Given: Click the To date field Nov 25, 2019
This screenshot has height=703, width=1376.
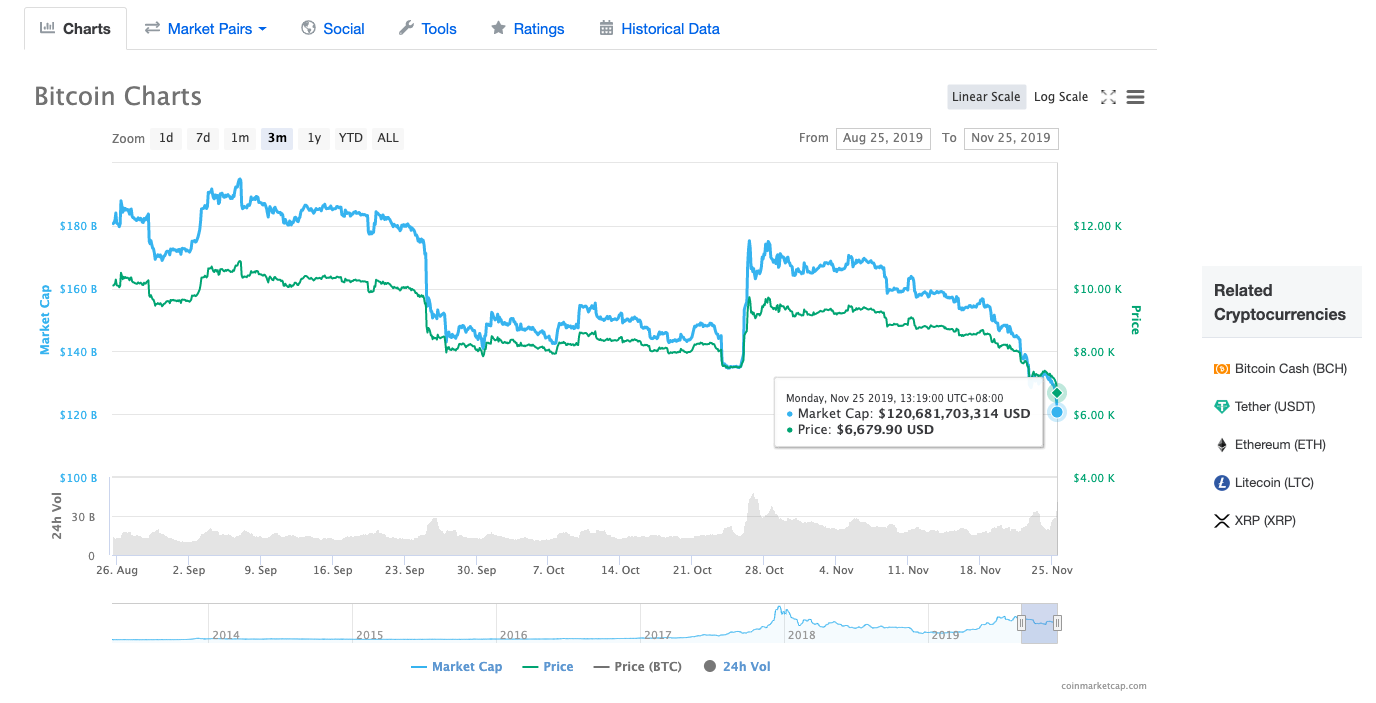Looking at the screenshot, I should (x=1011, y=138).
